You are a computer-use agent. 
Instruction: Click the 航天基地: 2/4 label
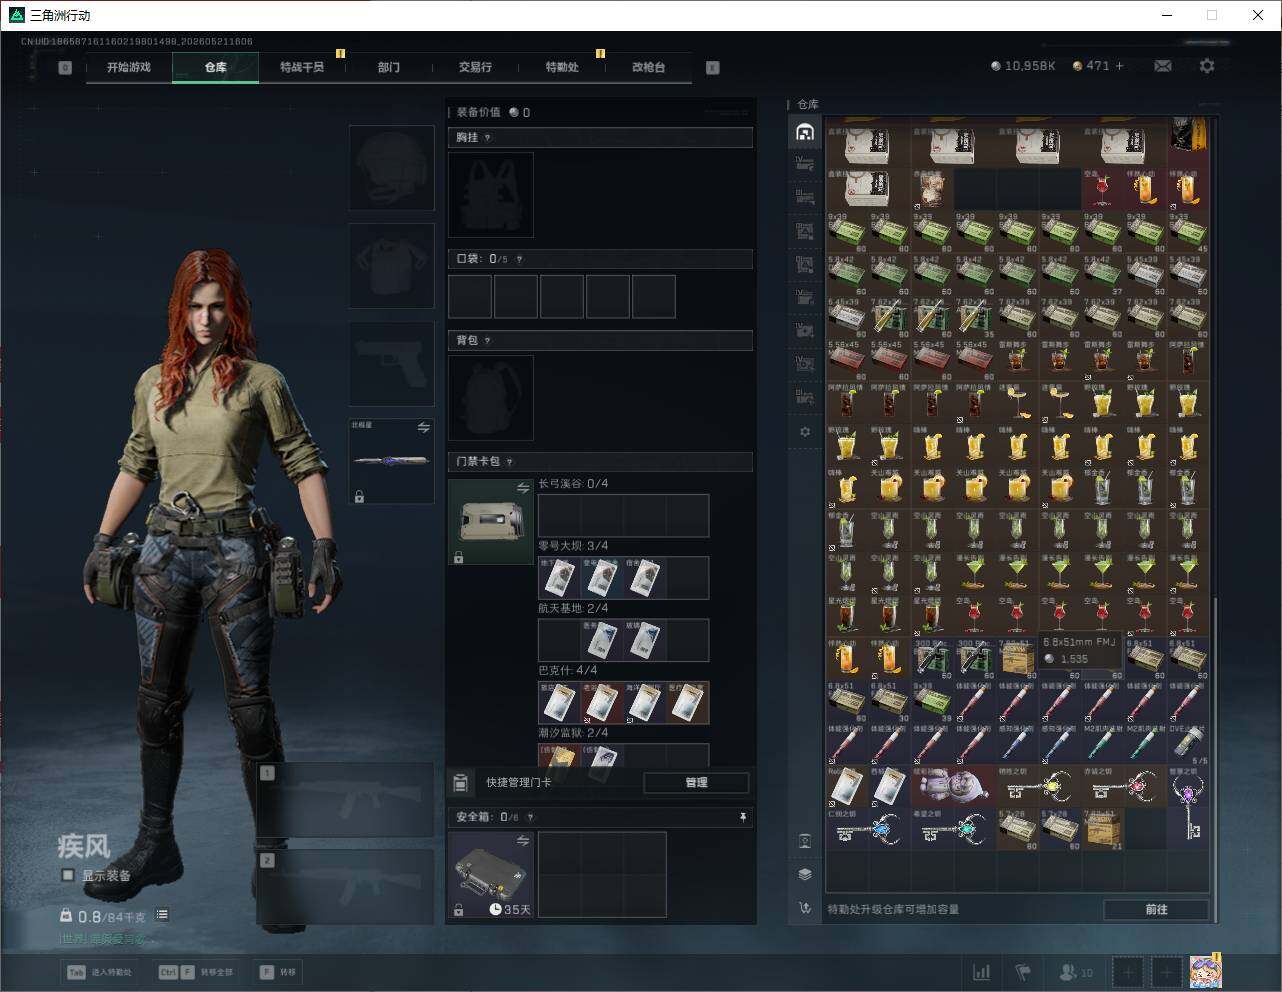coord(573,608)
